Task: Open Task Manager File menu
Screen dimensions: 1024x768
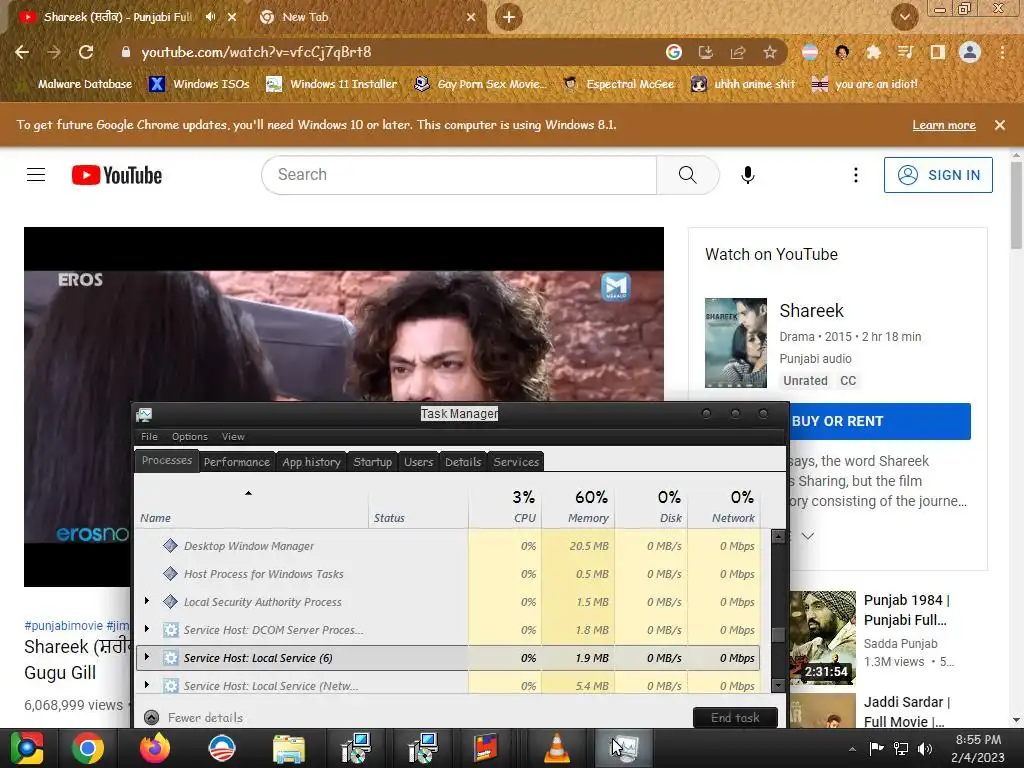Action: click(x=150, y=436)
